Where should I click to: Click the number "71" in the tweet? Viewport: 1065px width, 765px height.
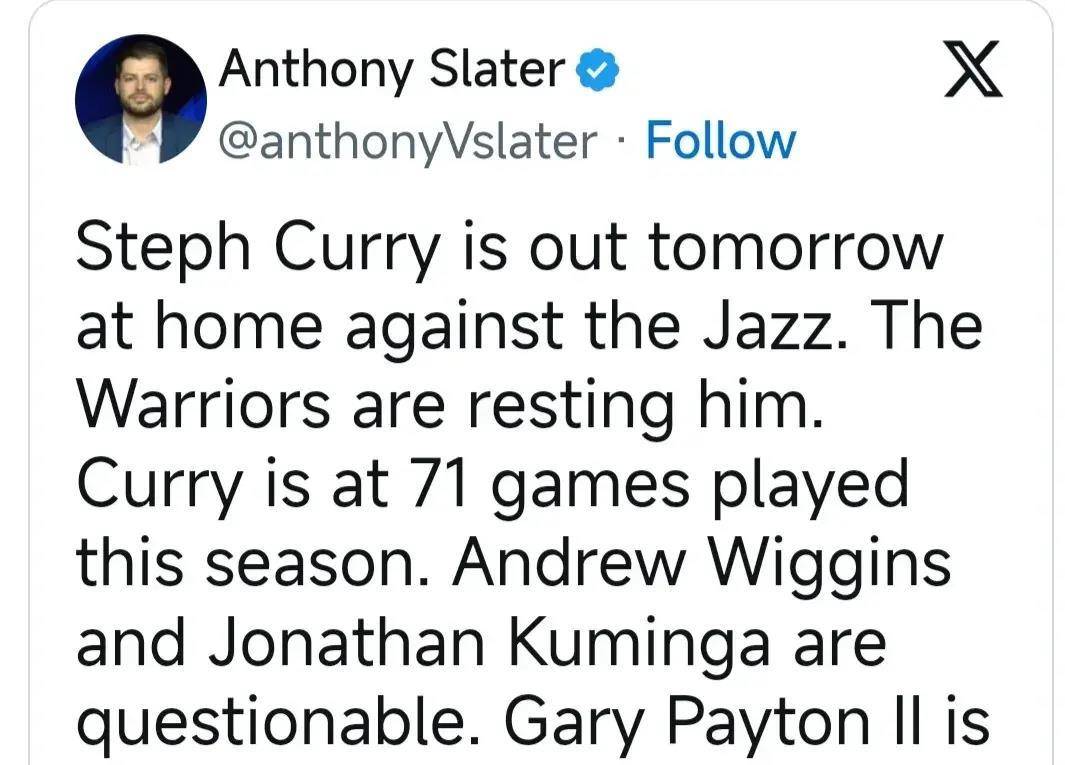[438, 484]
